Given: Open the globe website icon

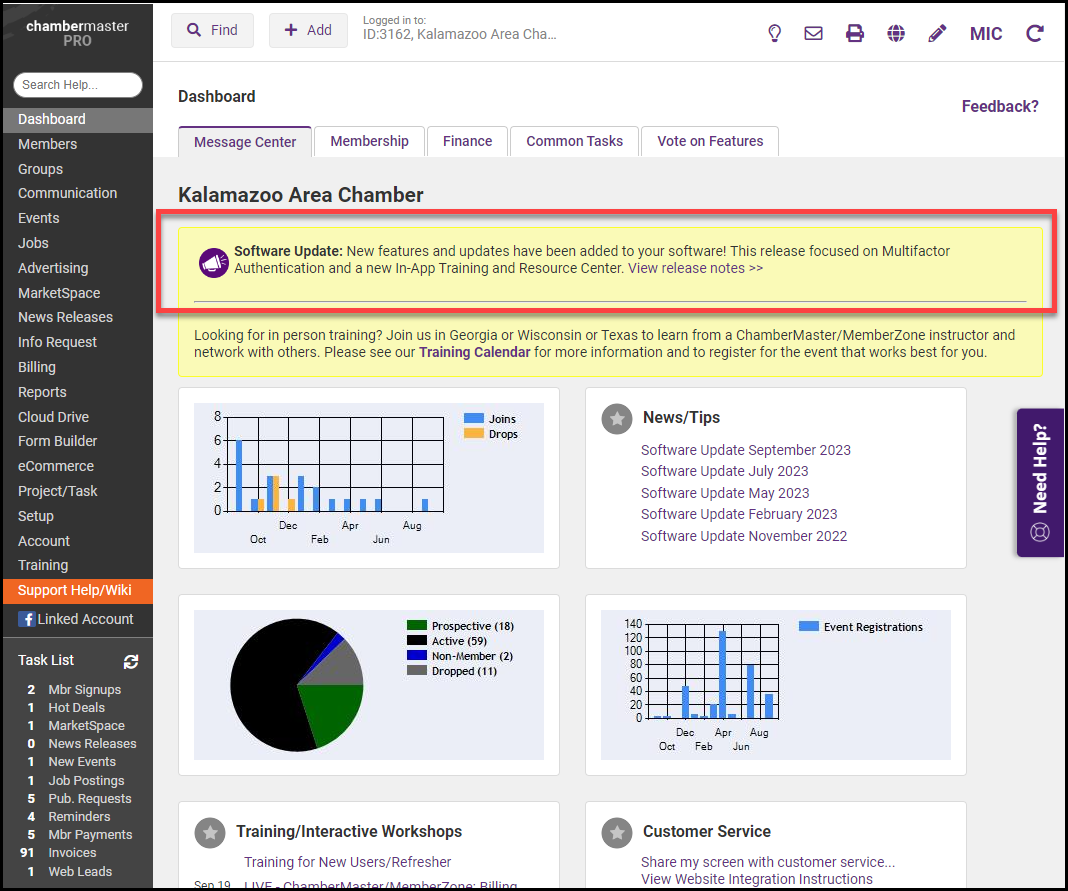Looking at the screenshot, I should pyautogui.click(x=896, y=33).
